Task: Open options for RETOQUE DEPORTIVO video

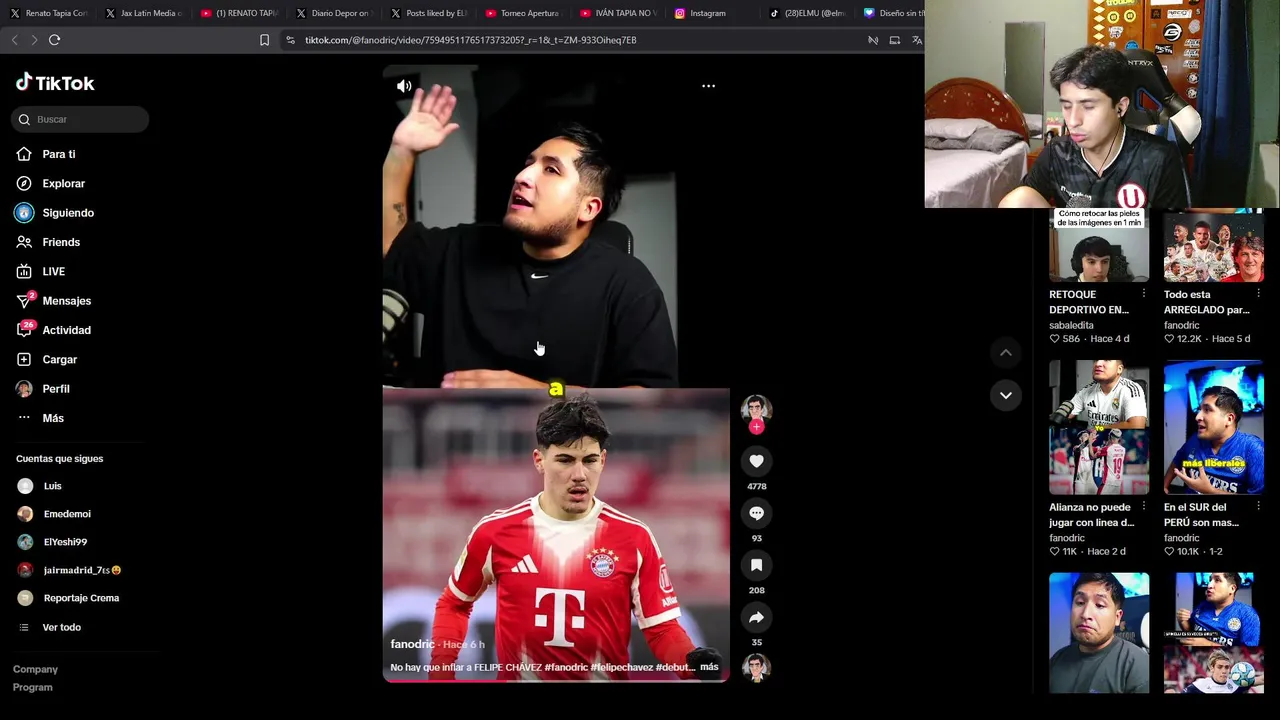Action: click(x=1143, y=294)
